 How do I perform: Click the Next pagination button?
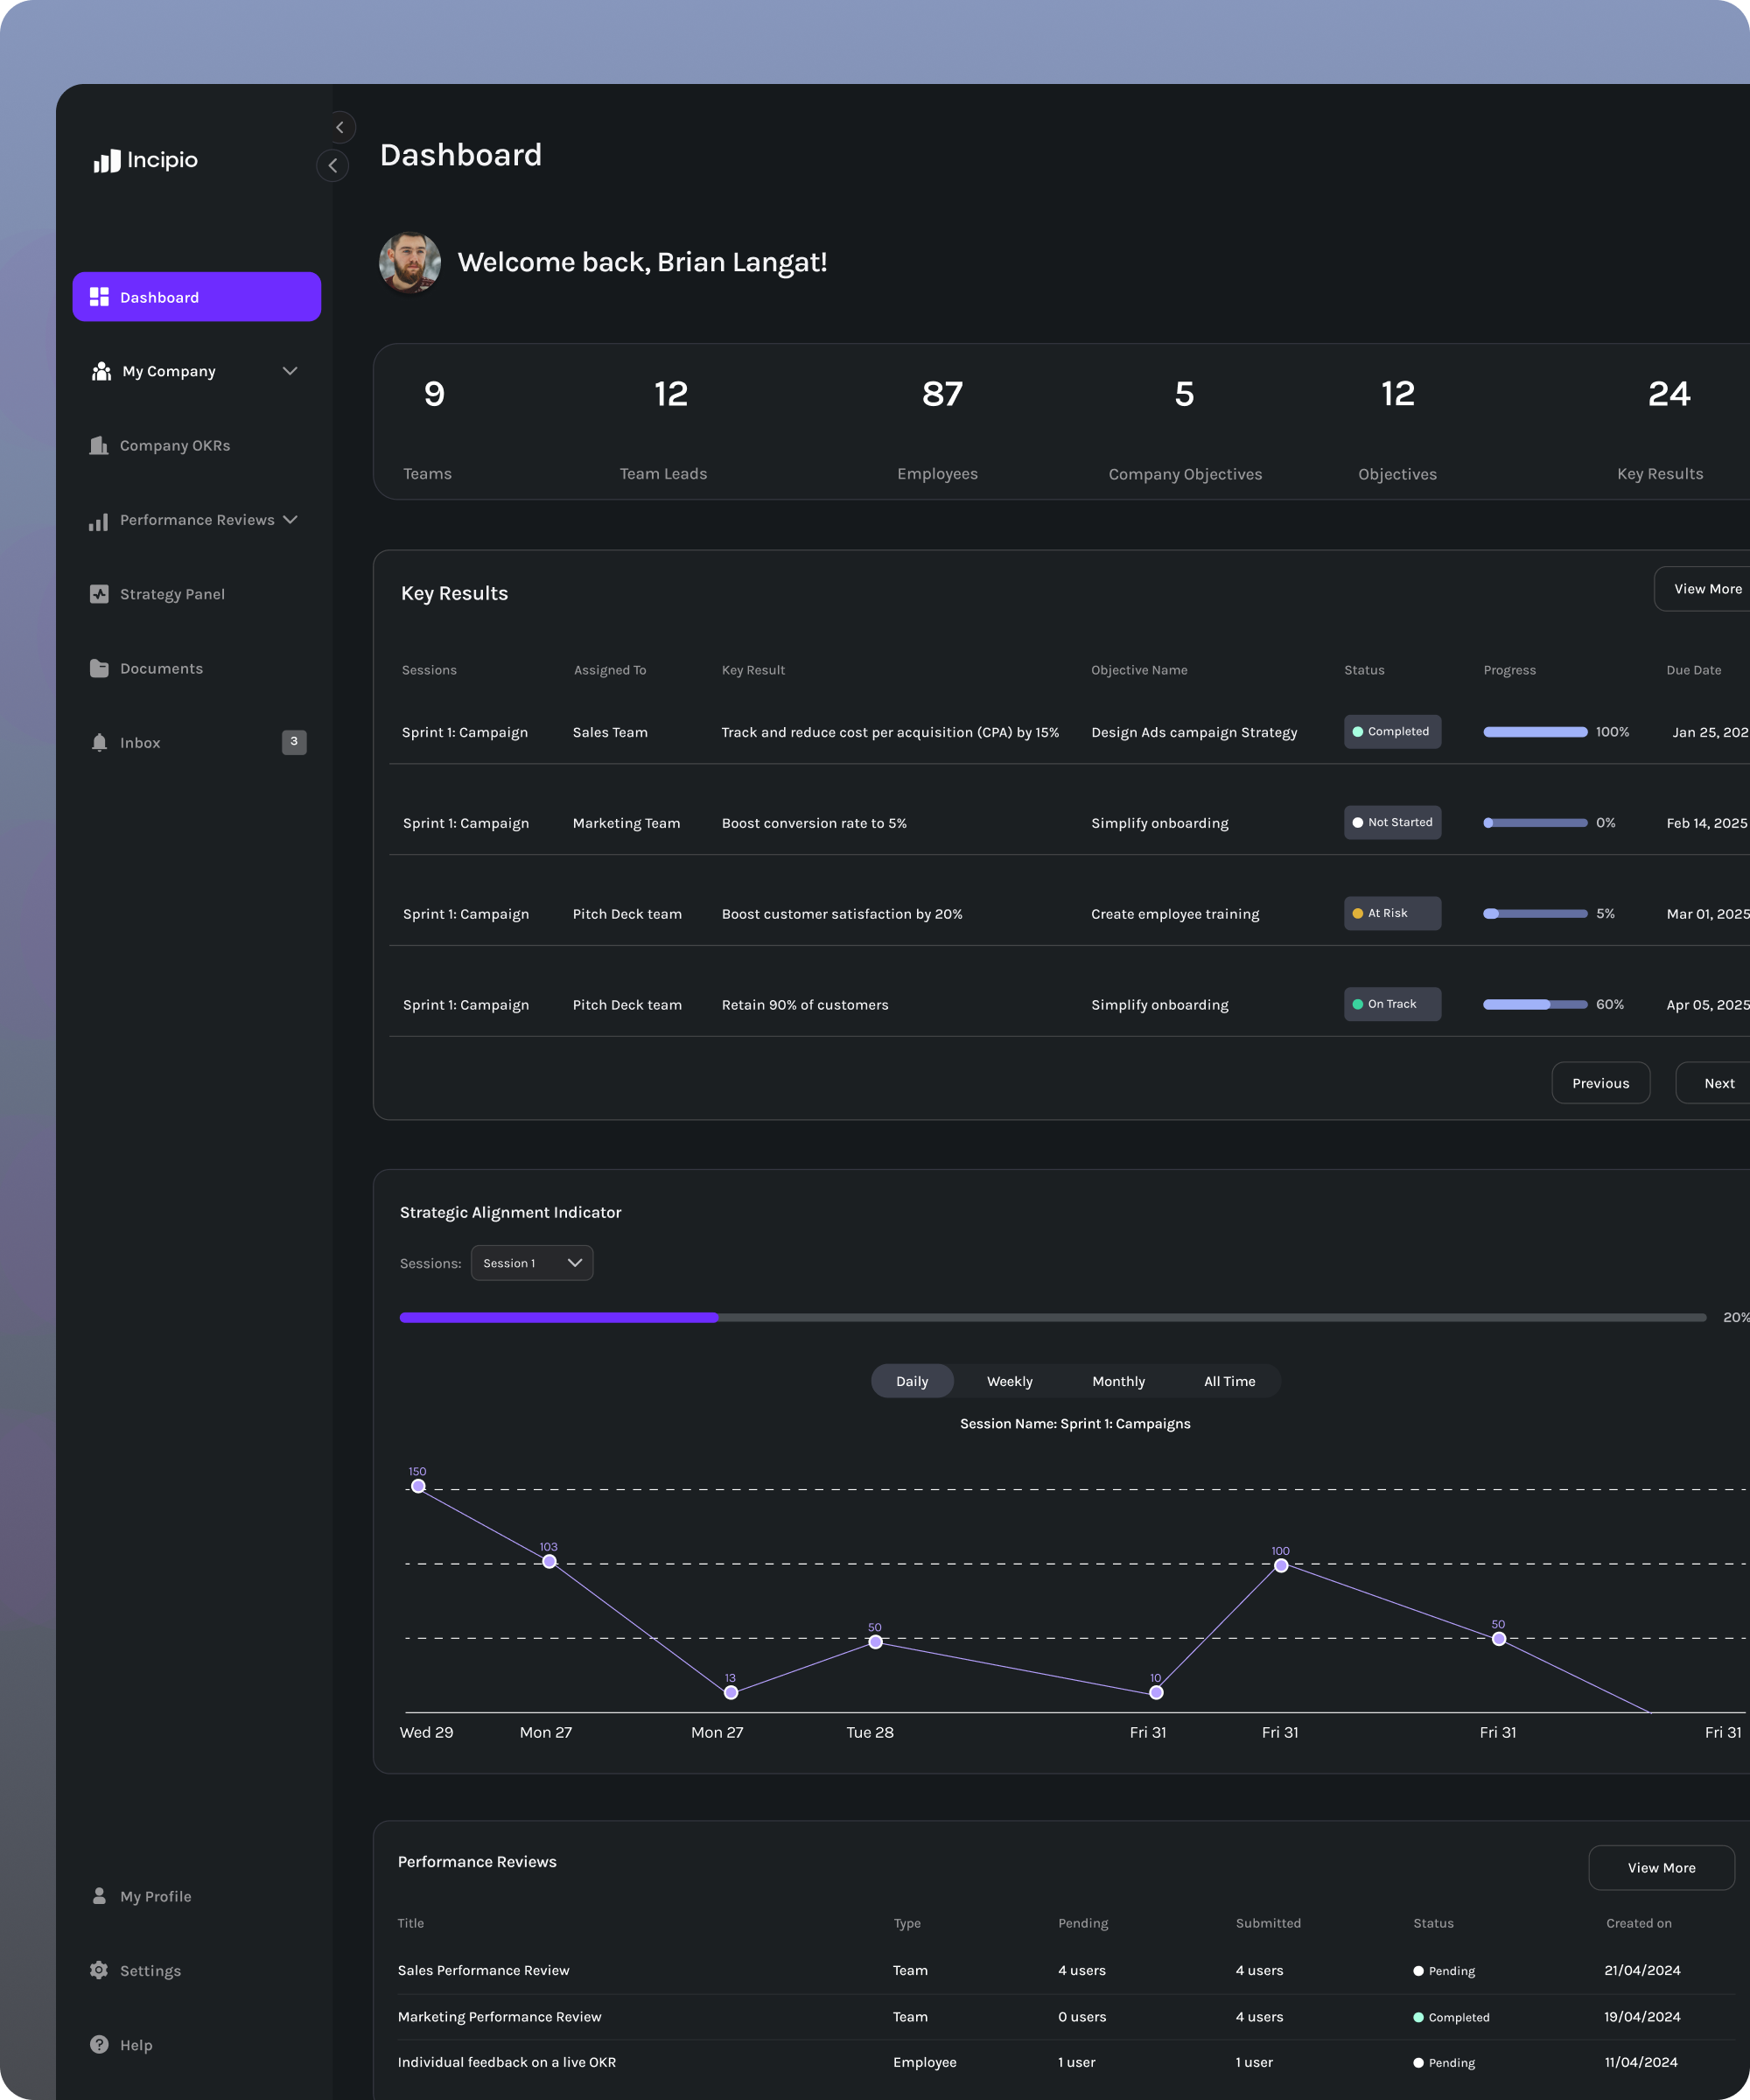1719,1082
